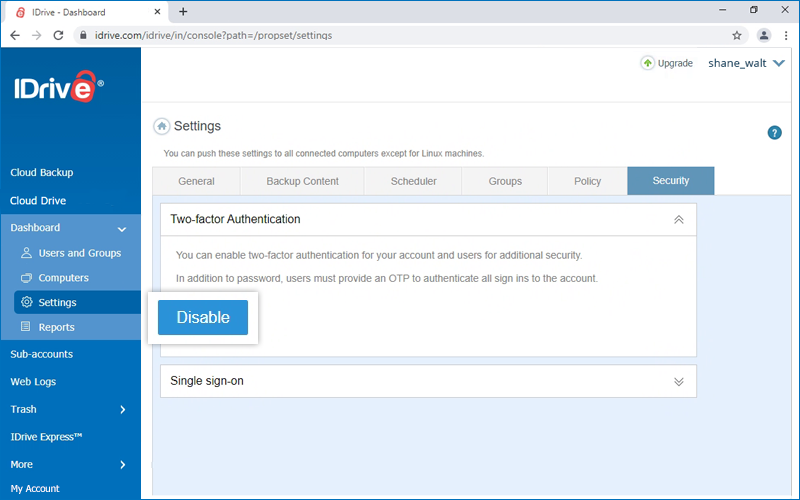Open the Groups tab
Viewport: 800px width, 500px height.
[505, 181]
